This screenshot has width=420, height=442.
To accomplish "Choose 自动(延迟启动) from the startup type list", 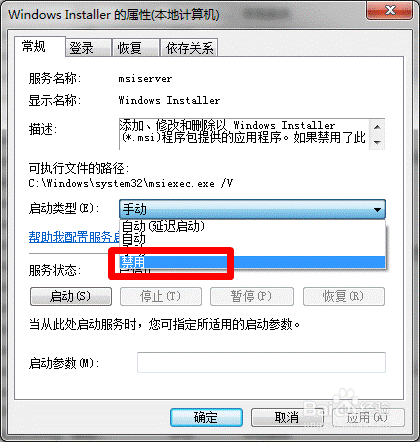I will coord(252,226).
